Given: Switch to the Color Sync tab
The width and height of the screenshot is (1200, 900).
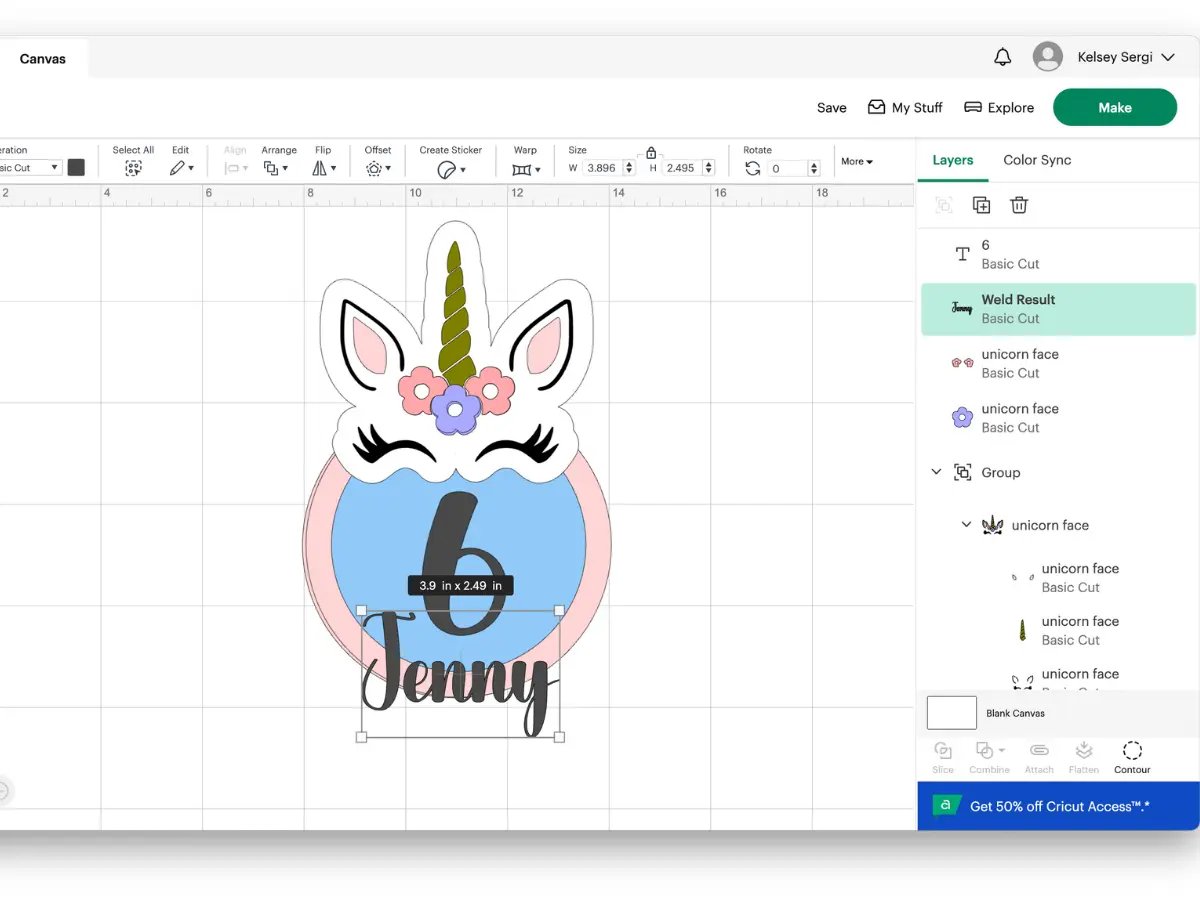Looking at the screenshot, I should [1037, 160].
